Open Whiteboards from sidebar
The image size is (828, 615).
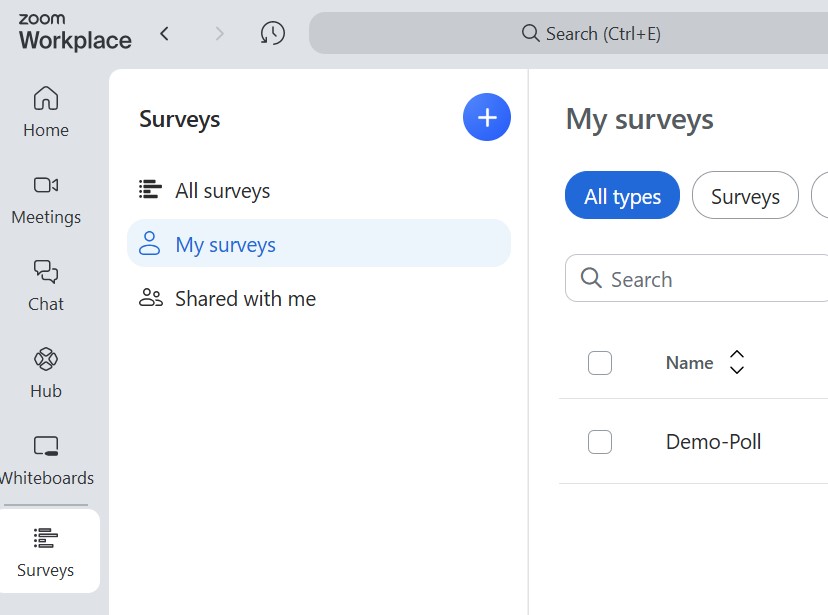[x=46, y=460]
